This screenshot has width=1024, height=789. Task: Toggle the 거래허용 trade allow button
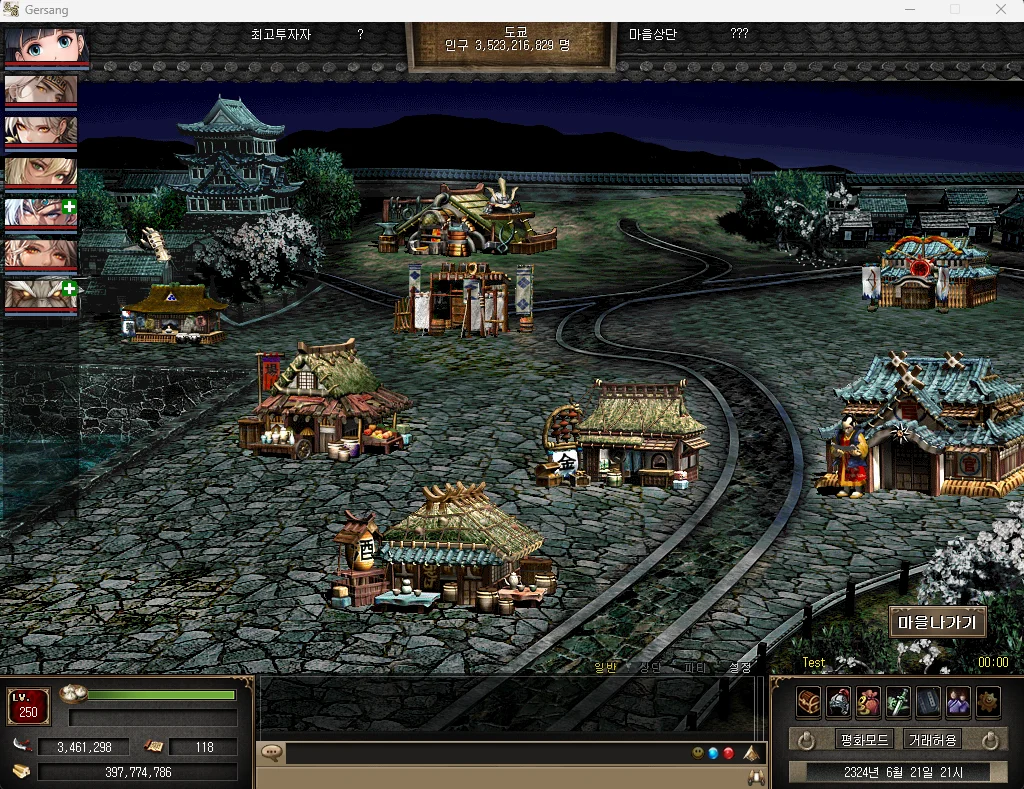pyautogui.click(x=933, y=740)
